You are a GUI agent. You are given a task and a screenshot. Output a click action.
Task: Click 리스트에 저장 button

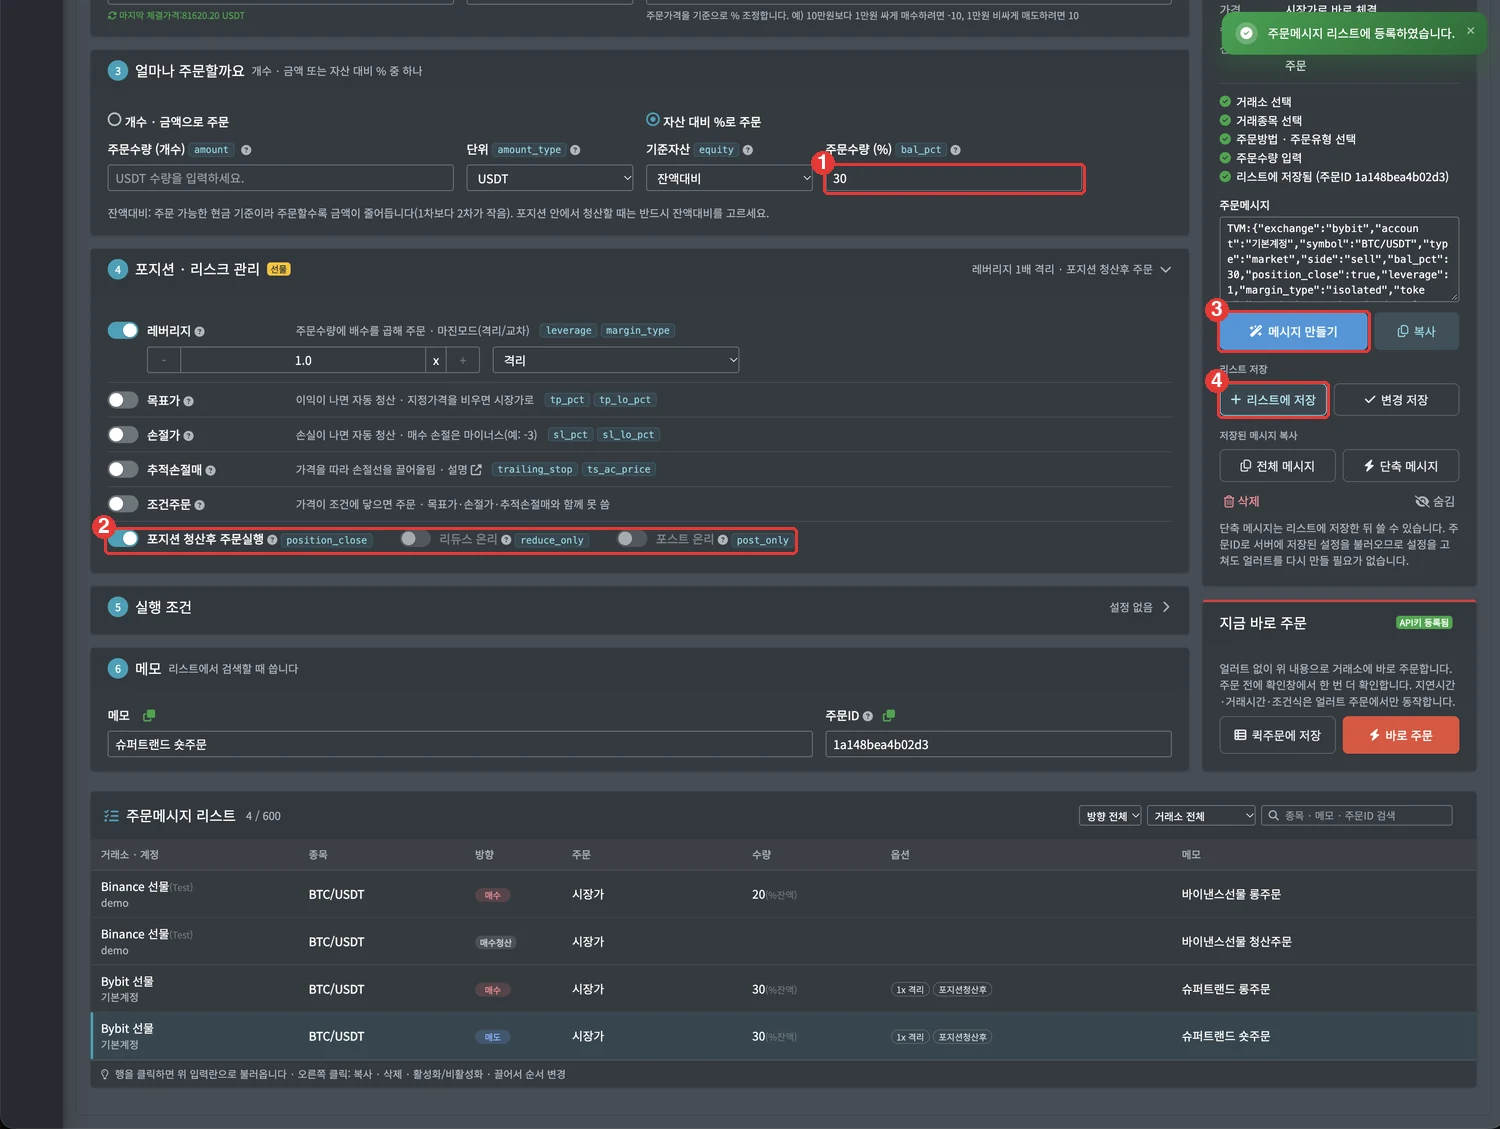click(x=1273, y=400)
